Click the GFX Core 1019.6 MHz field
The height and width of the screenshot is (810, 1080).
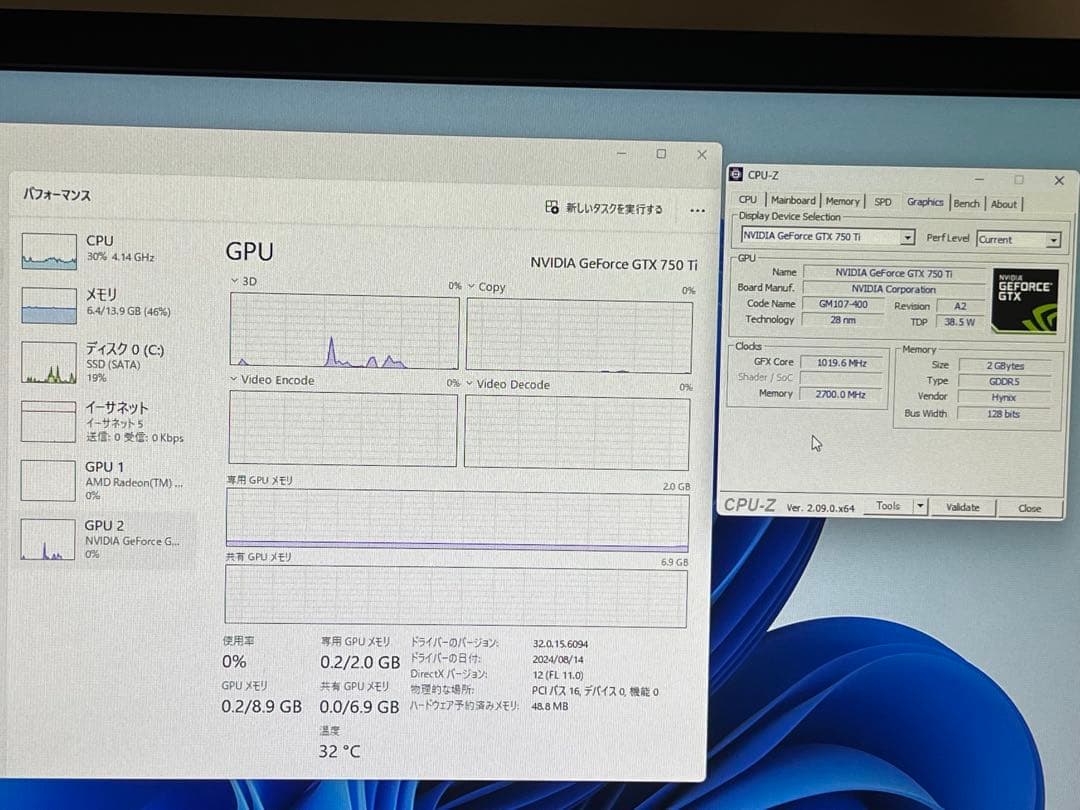click(x=842, y=362)
